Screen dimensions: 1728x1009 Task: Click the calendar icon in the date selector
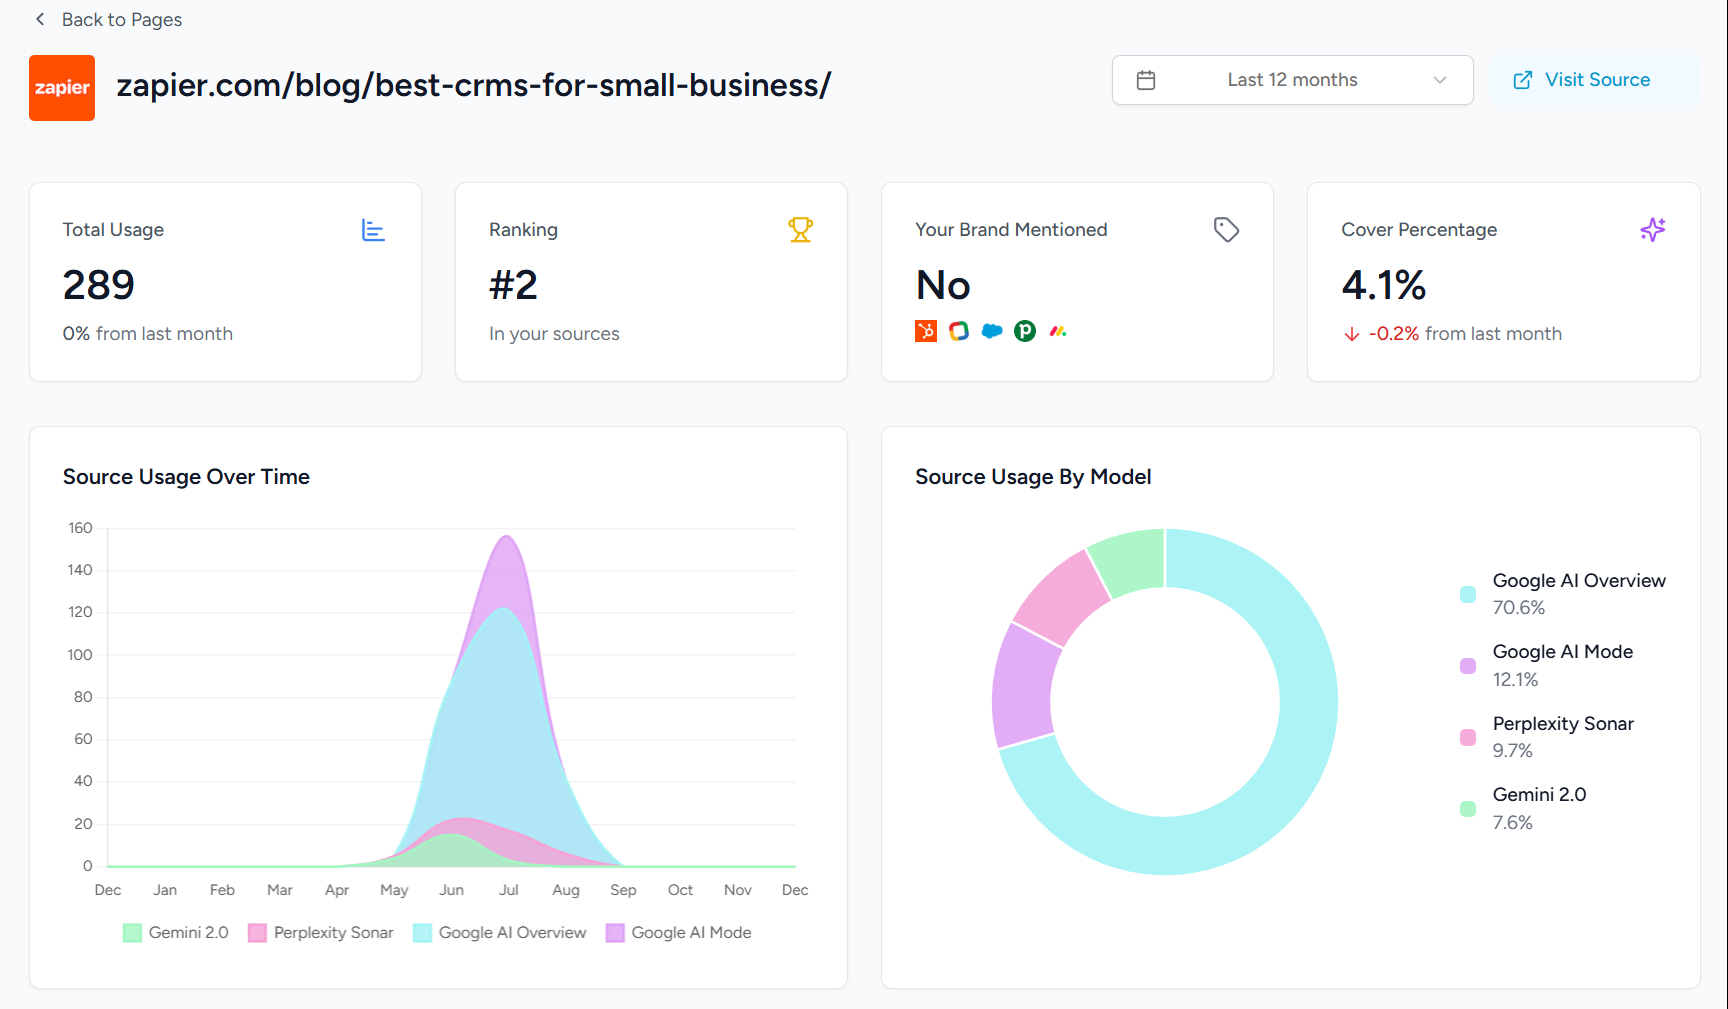(1147, 79)
